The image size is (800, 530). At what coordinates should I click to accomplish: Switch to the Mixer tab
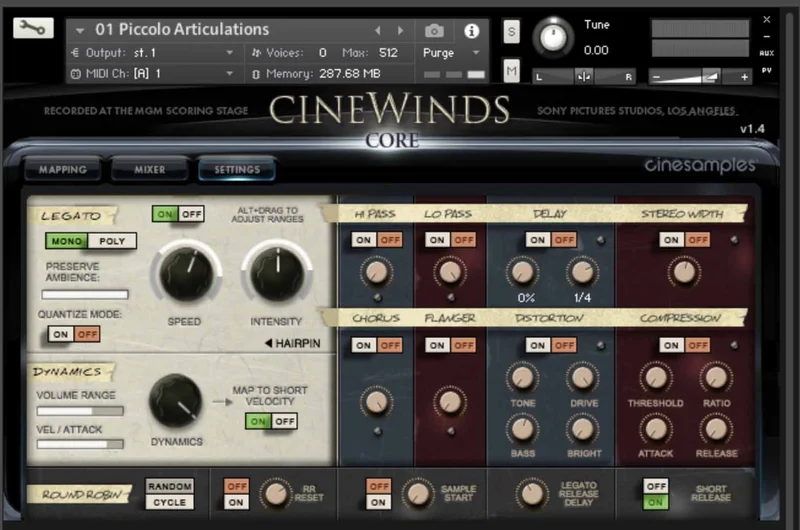tap(149, 169)
